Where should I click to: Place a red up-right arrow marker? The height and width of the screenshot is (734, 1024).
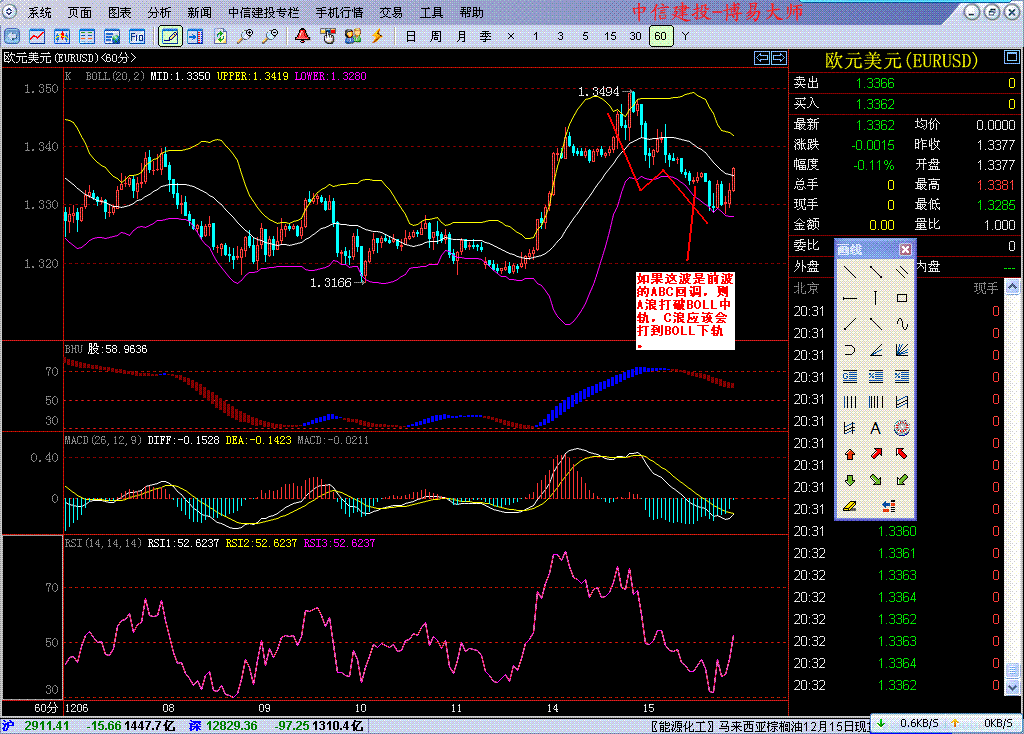coord(876,454)
